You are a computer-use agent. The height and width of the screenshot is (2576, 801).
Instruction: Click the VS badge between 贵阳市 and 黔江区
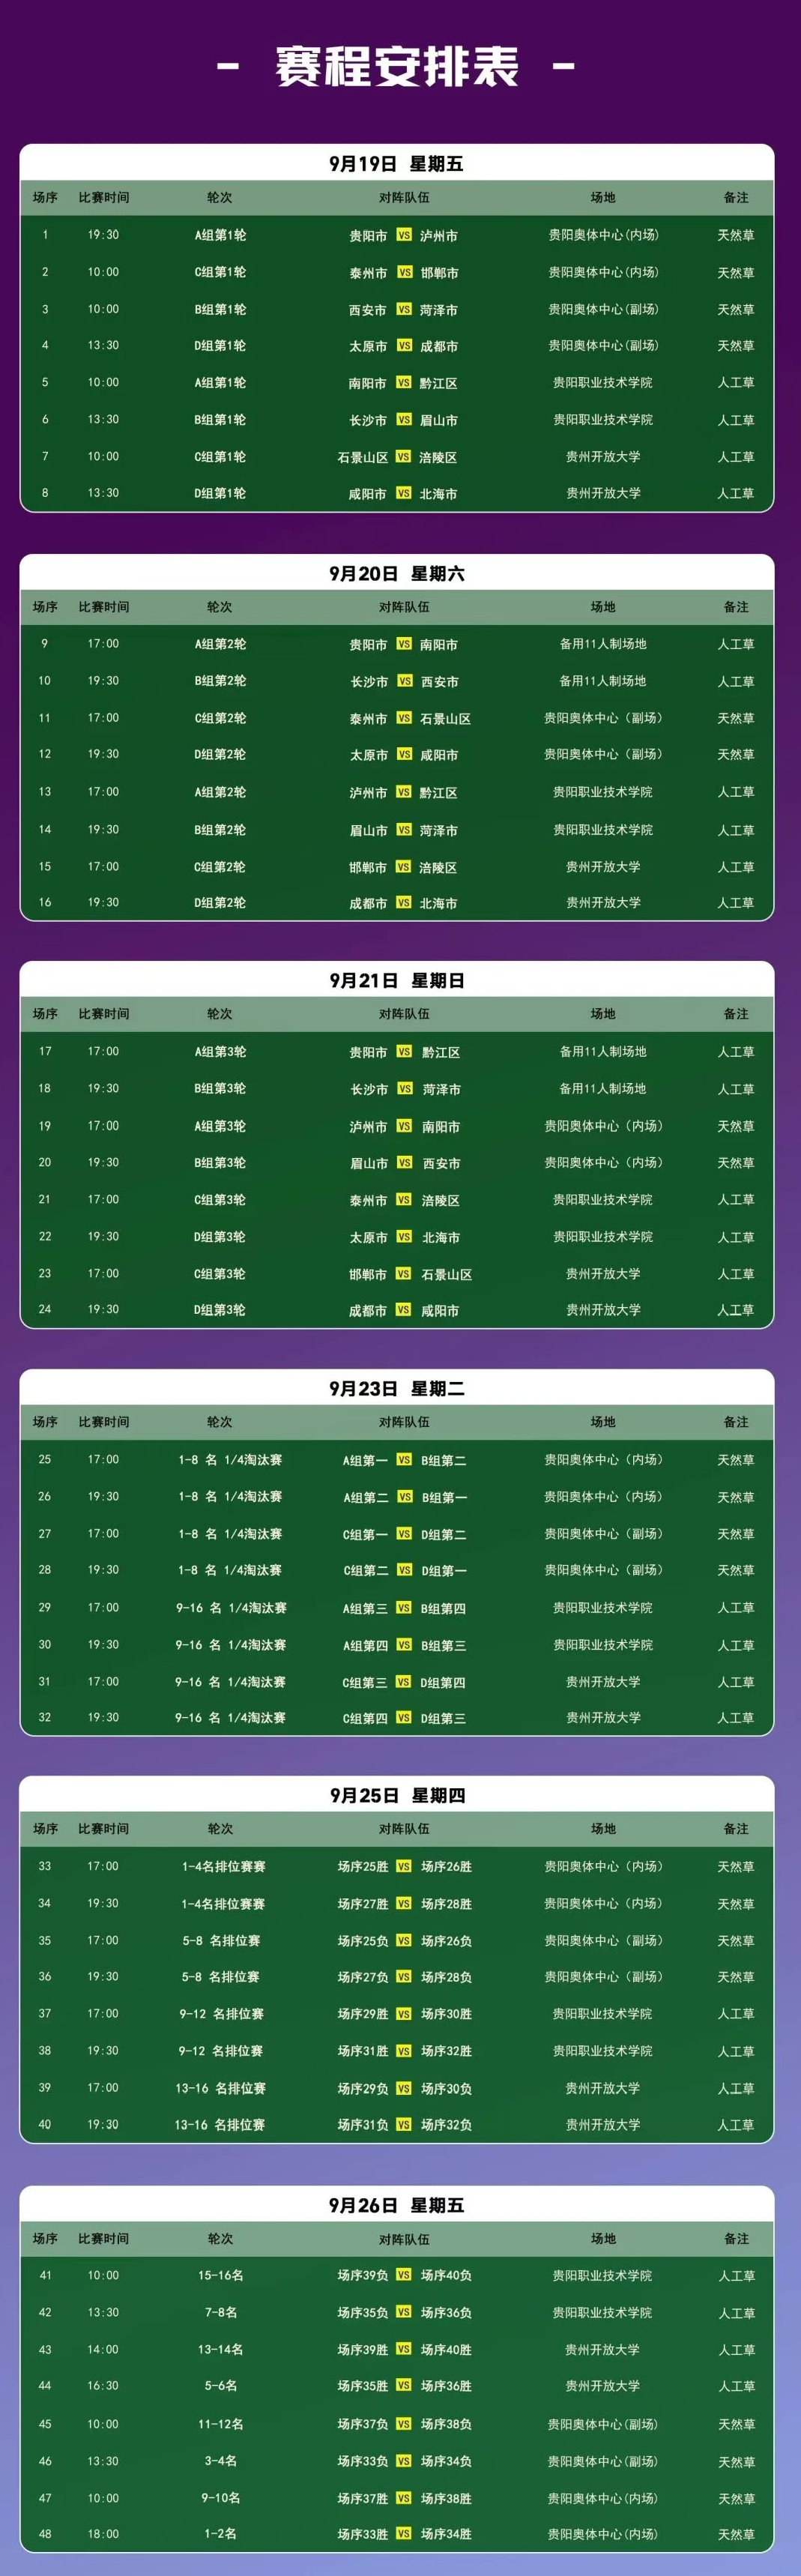coord(405,1051)
